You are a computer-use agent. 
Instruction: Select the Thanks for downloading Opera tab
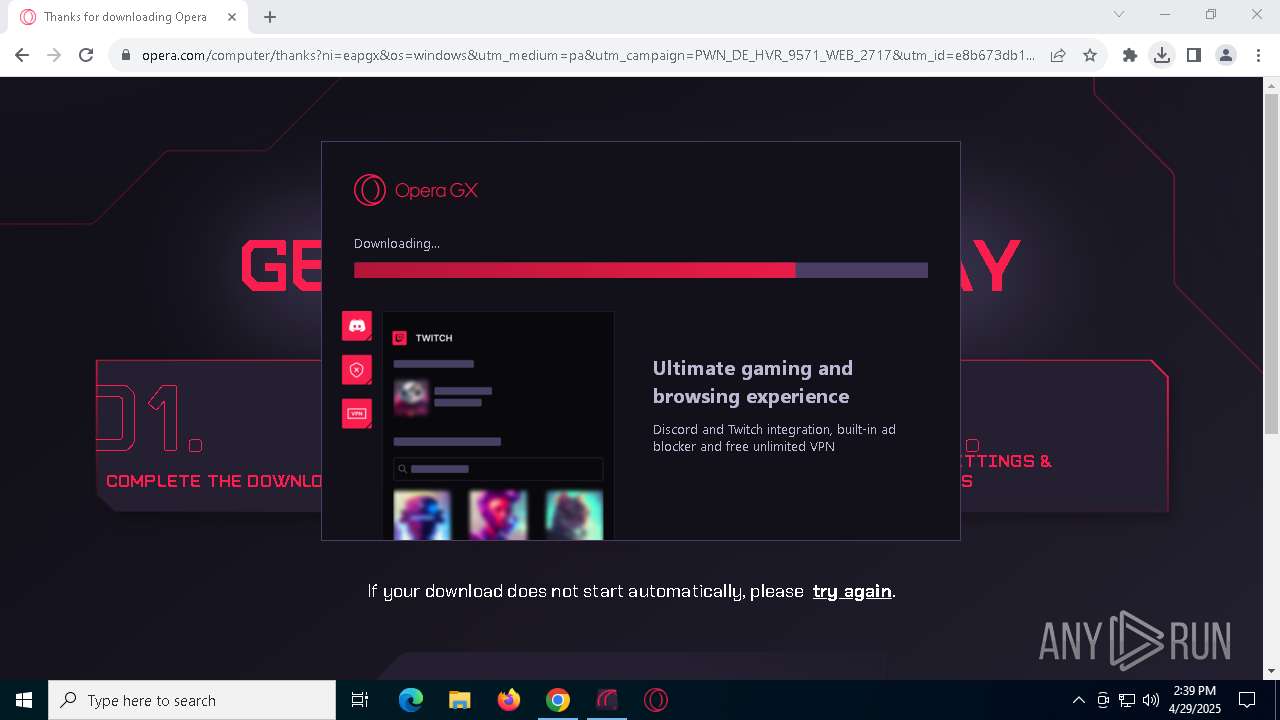128,17
